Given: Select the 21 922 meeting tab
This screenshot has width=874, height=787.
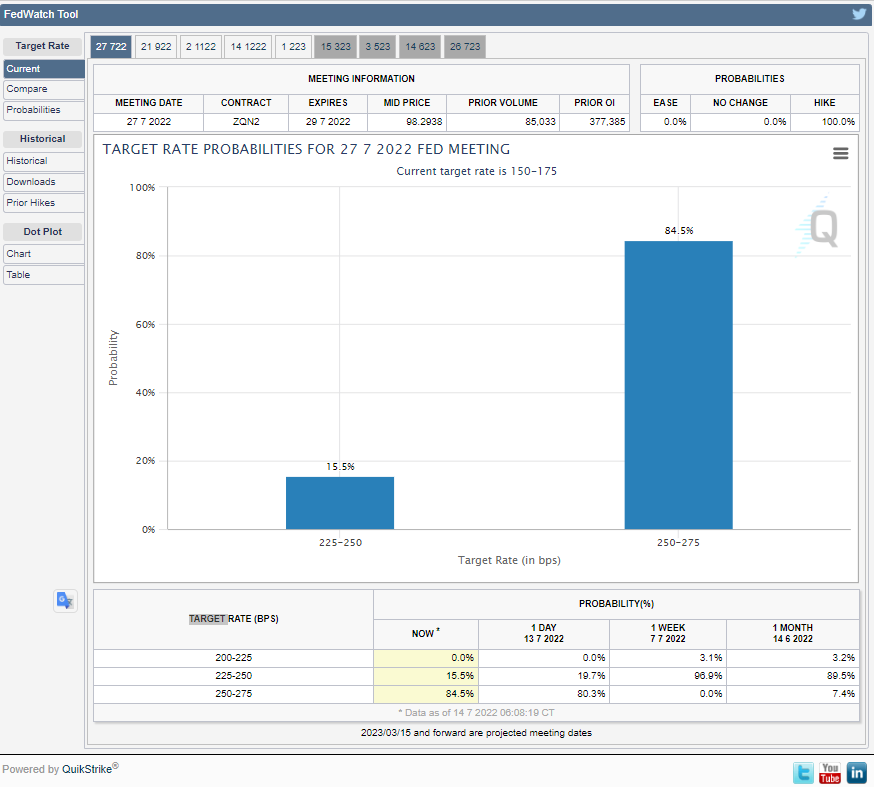Looking at the screenshot, I should [x=155, y=47].
